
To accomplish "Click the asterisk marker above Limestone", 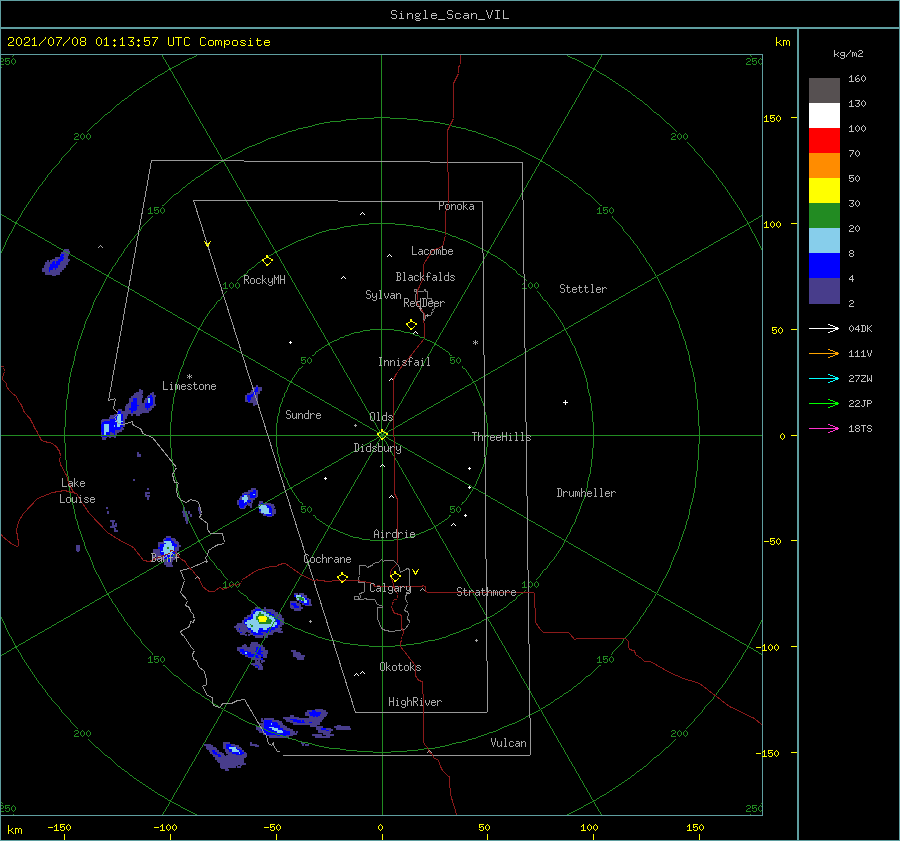I will pyautogui.click(x=189, y=377).
